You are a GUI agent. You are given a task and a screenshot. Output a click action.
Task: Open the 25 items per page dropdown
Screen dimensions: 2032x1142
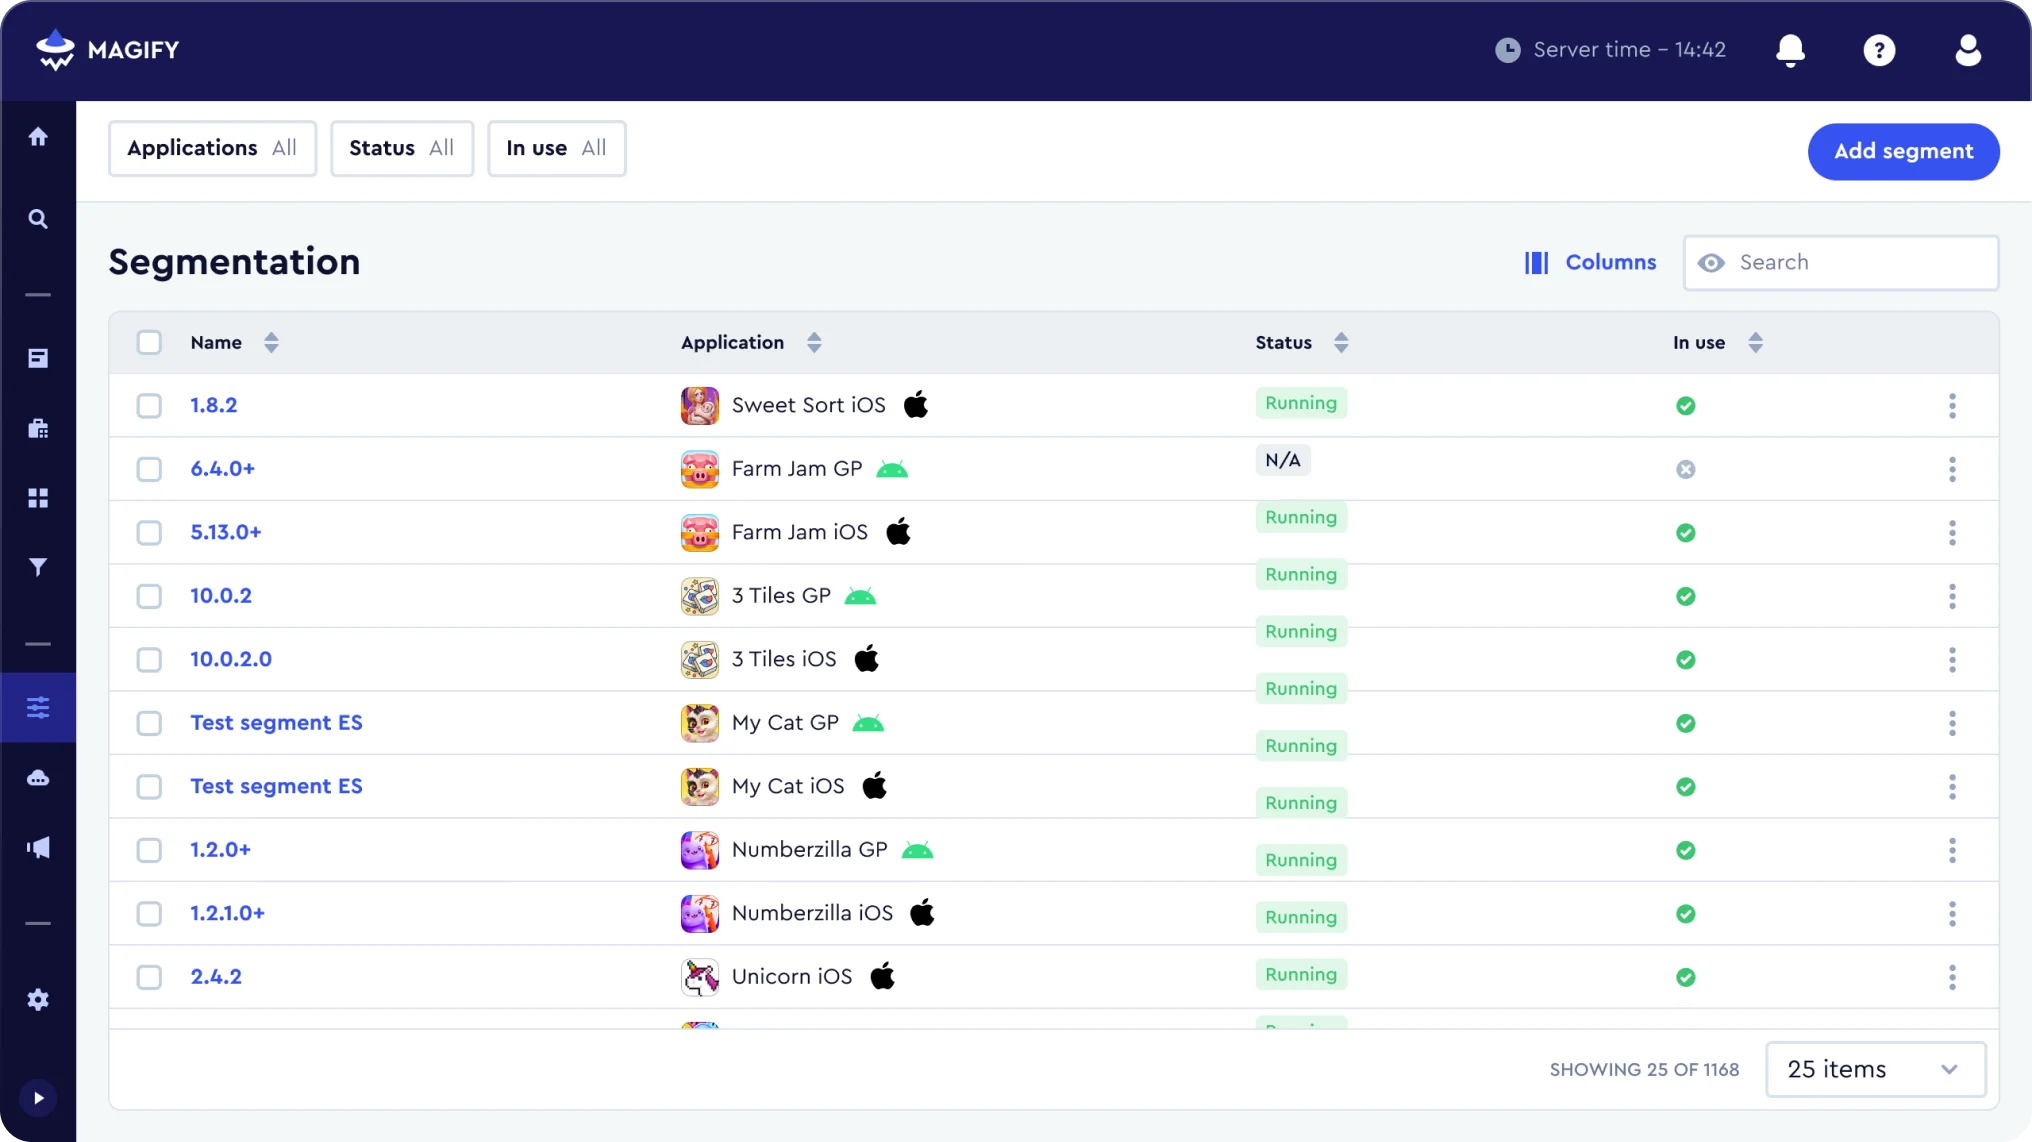click(1875, 1069)
